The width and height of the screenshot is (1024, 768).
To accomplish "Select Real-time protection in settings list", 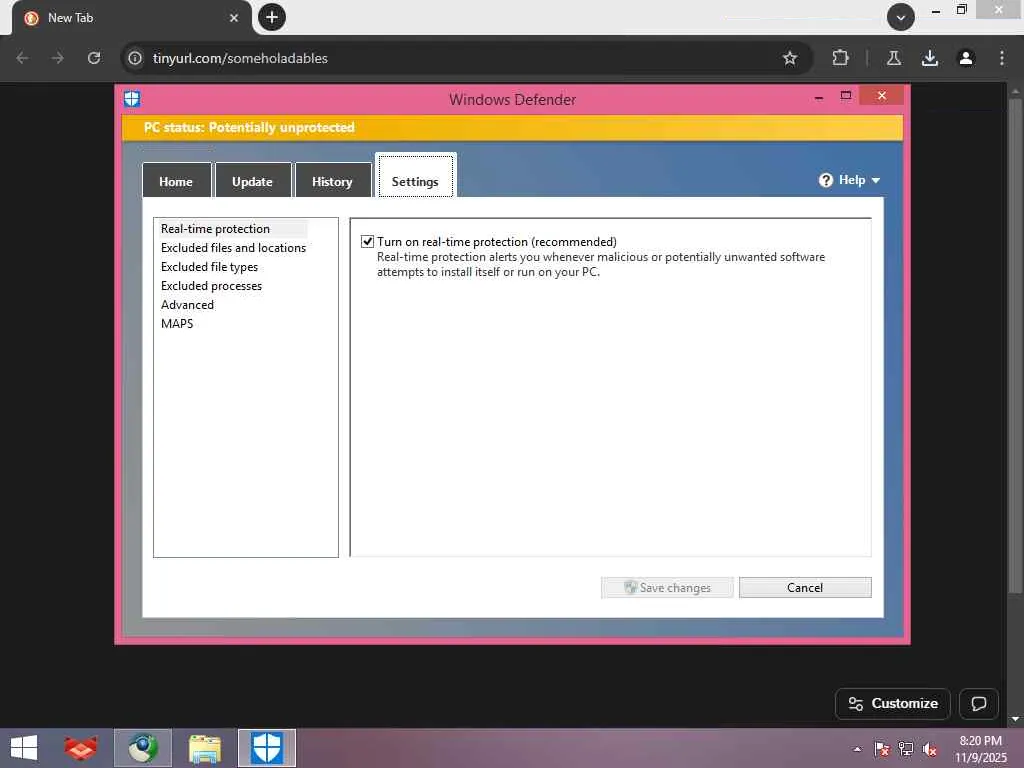I will [x=215, y=229].
